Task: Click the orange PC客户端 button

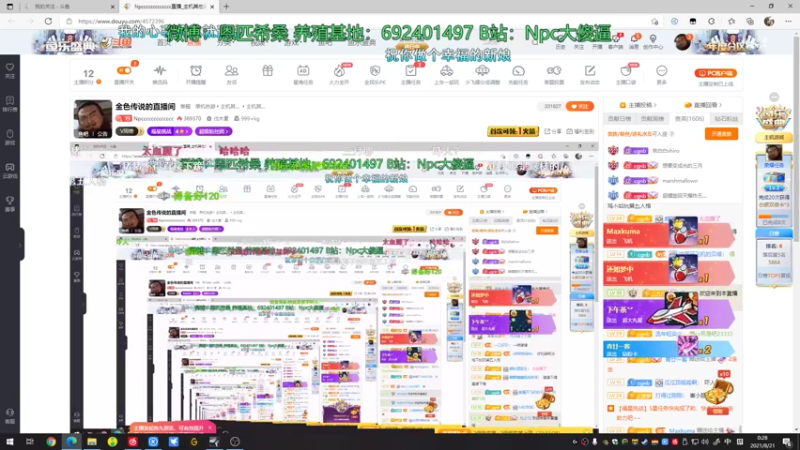Action: pos(716,73)
